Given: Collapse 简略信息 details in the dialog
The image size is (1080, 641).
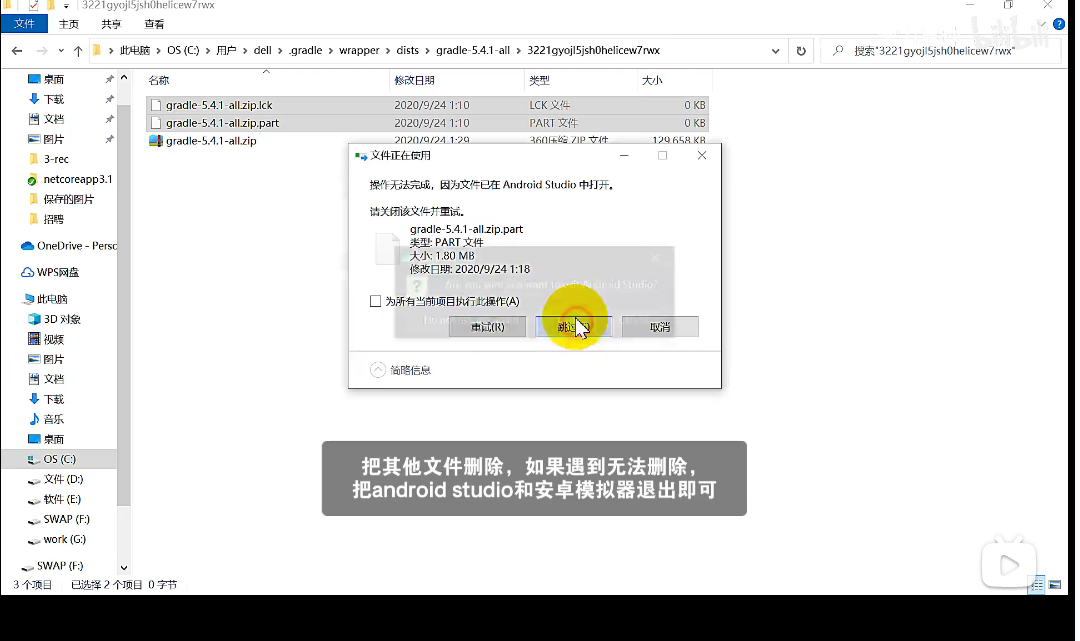Looking at the screenshot, I should (377, 370).
